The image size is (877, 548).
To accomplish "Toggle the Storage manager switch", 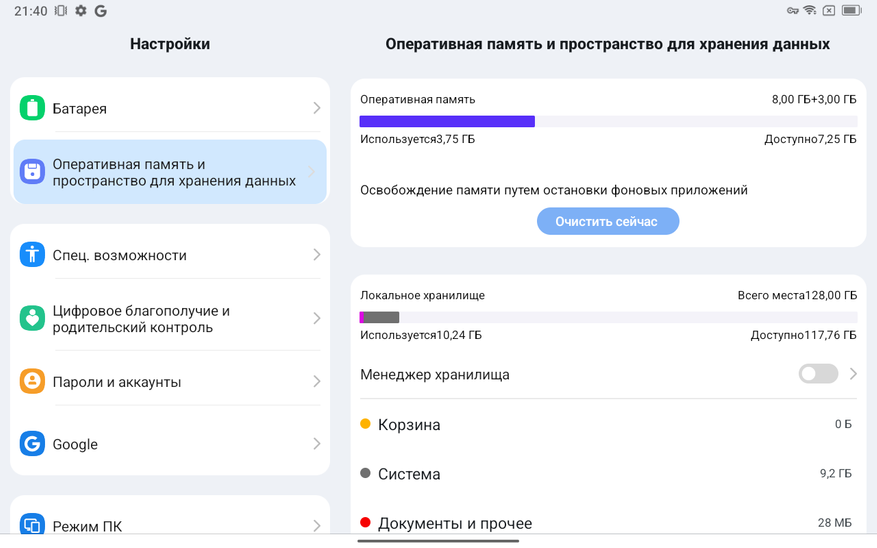I will tap(818, 374).
